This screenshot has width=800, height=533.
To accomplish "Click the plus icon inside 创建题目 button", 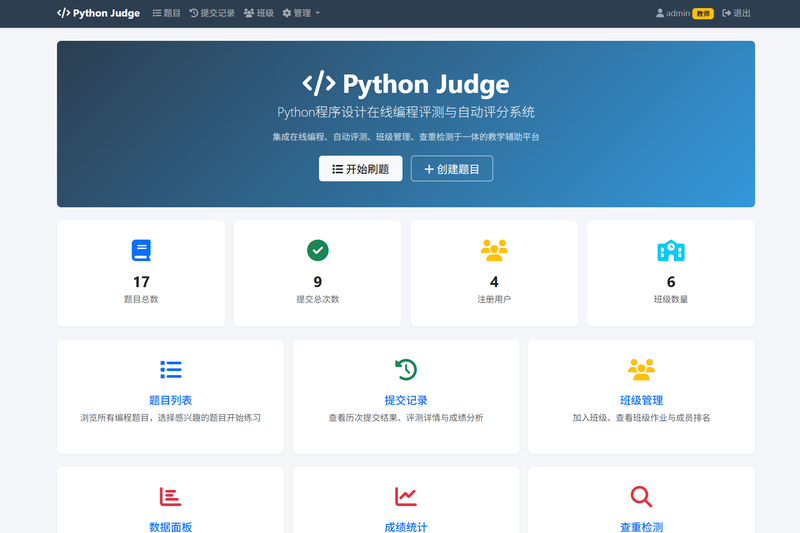I will (429, 169).
